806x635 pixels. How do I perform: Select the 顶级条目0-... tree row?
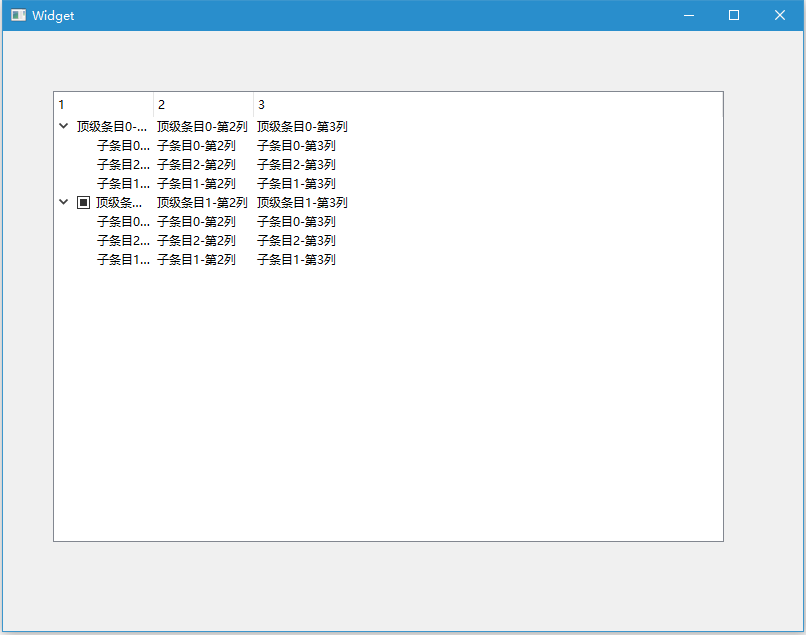[112, 126]
